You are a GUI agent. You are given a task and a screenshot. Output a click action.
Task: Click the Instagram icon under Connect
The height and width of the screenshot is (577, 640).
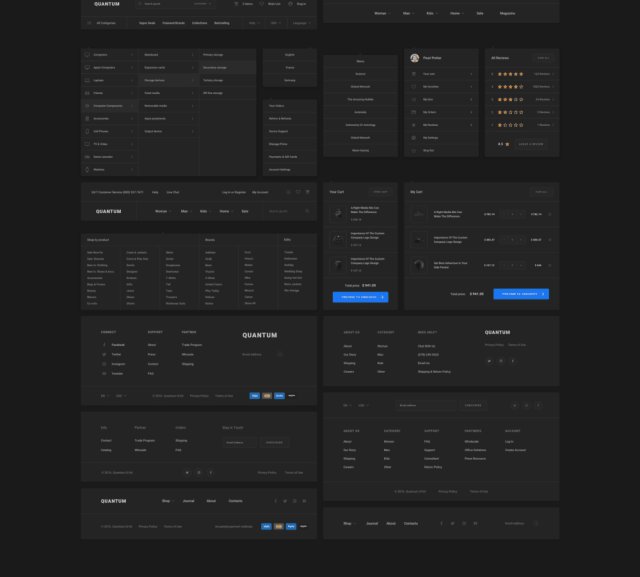pos(104,364)
